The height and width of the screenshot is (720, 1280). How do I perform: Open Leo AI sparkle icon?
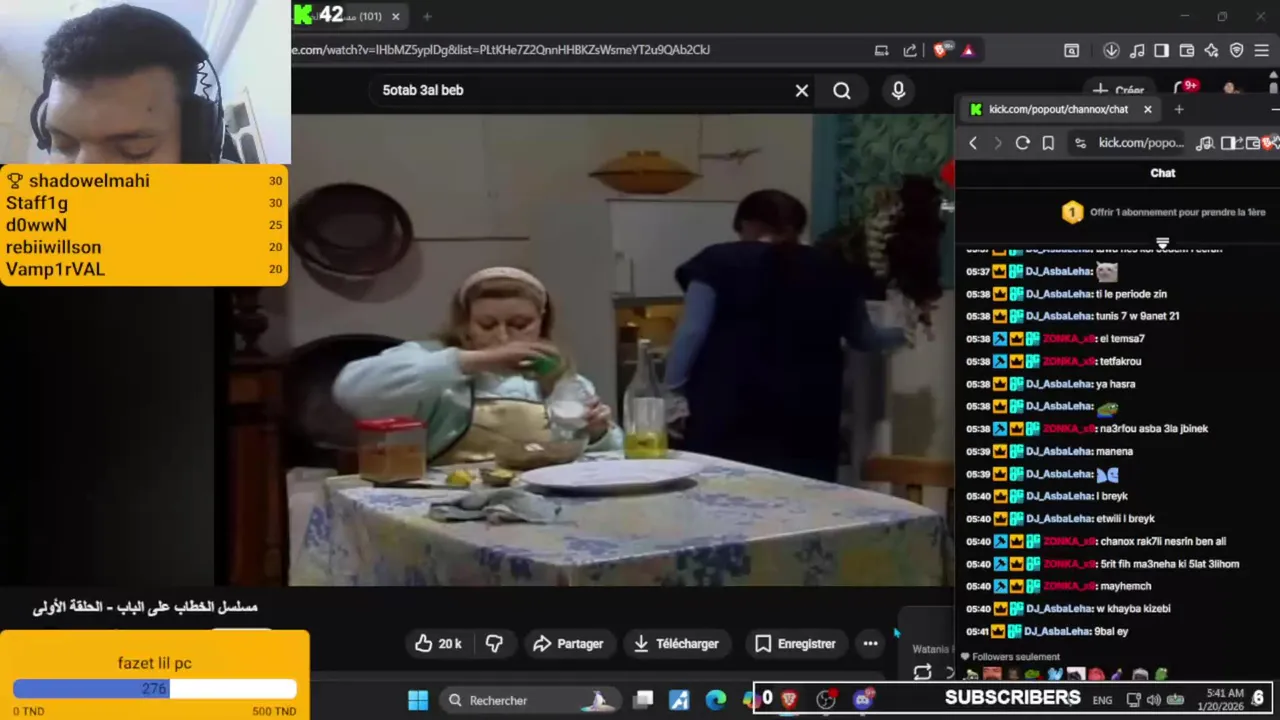1211,50
